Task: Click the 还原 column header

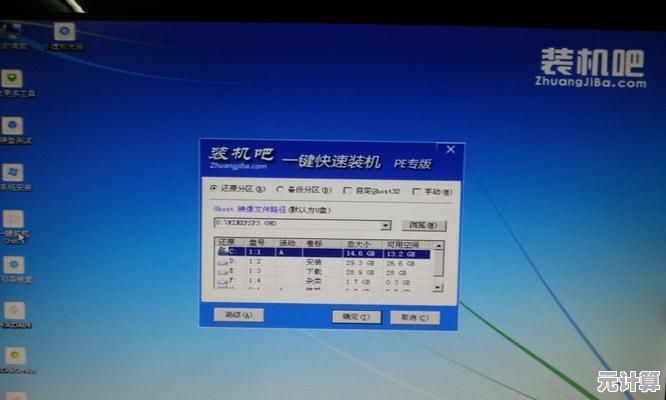Action: (229, 242)
